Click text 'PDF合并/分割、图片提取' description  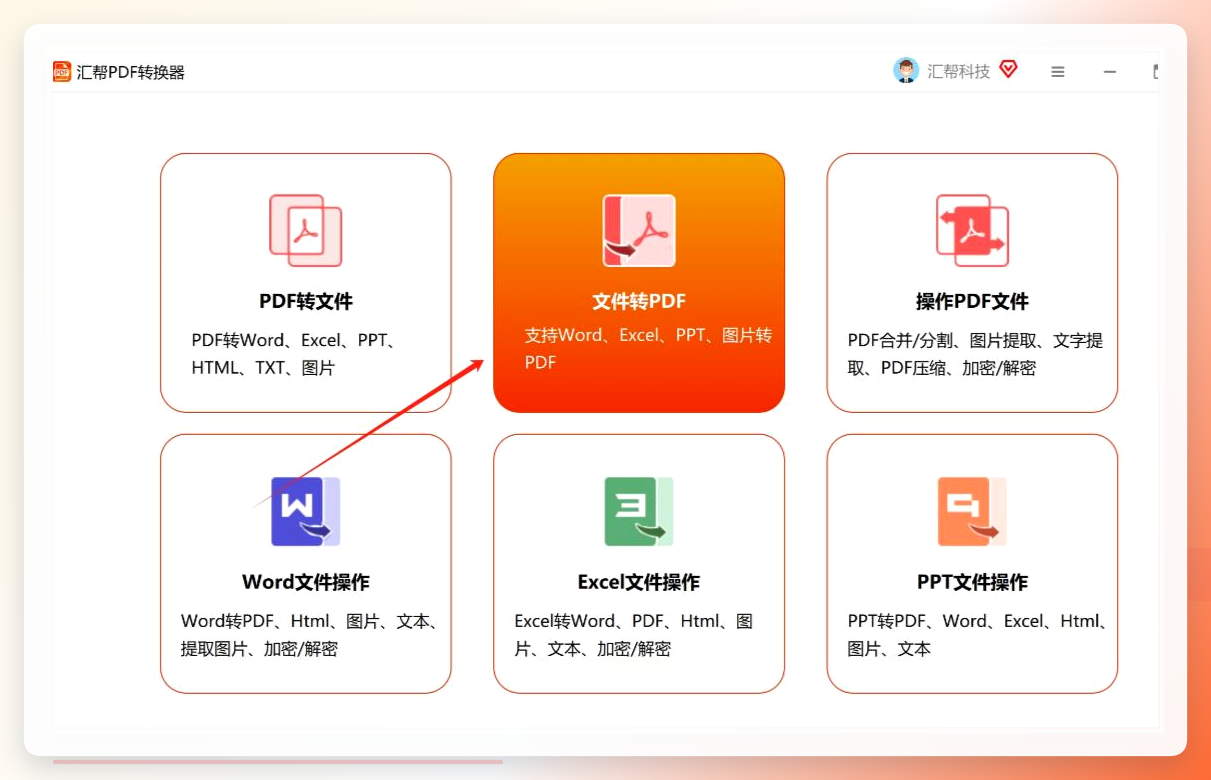coord(975,354)
